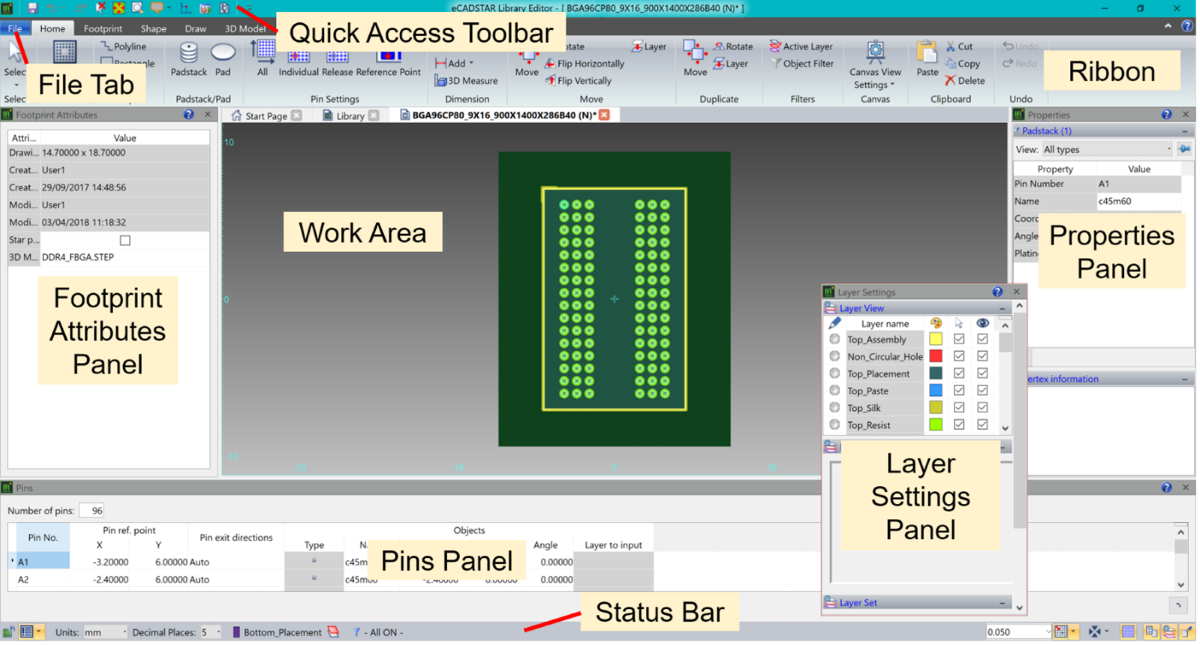
Task: Edit the Name value c45m60 in Properties
Action: click(1138, 201)
